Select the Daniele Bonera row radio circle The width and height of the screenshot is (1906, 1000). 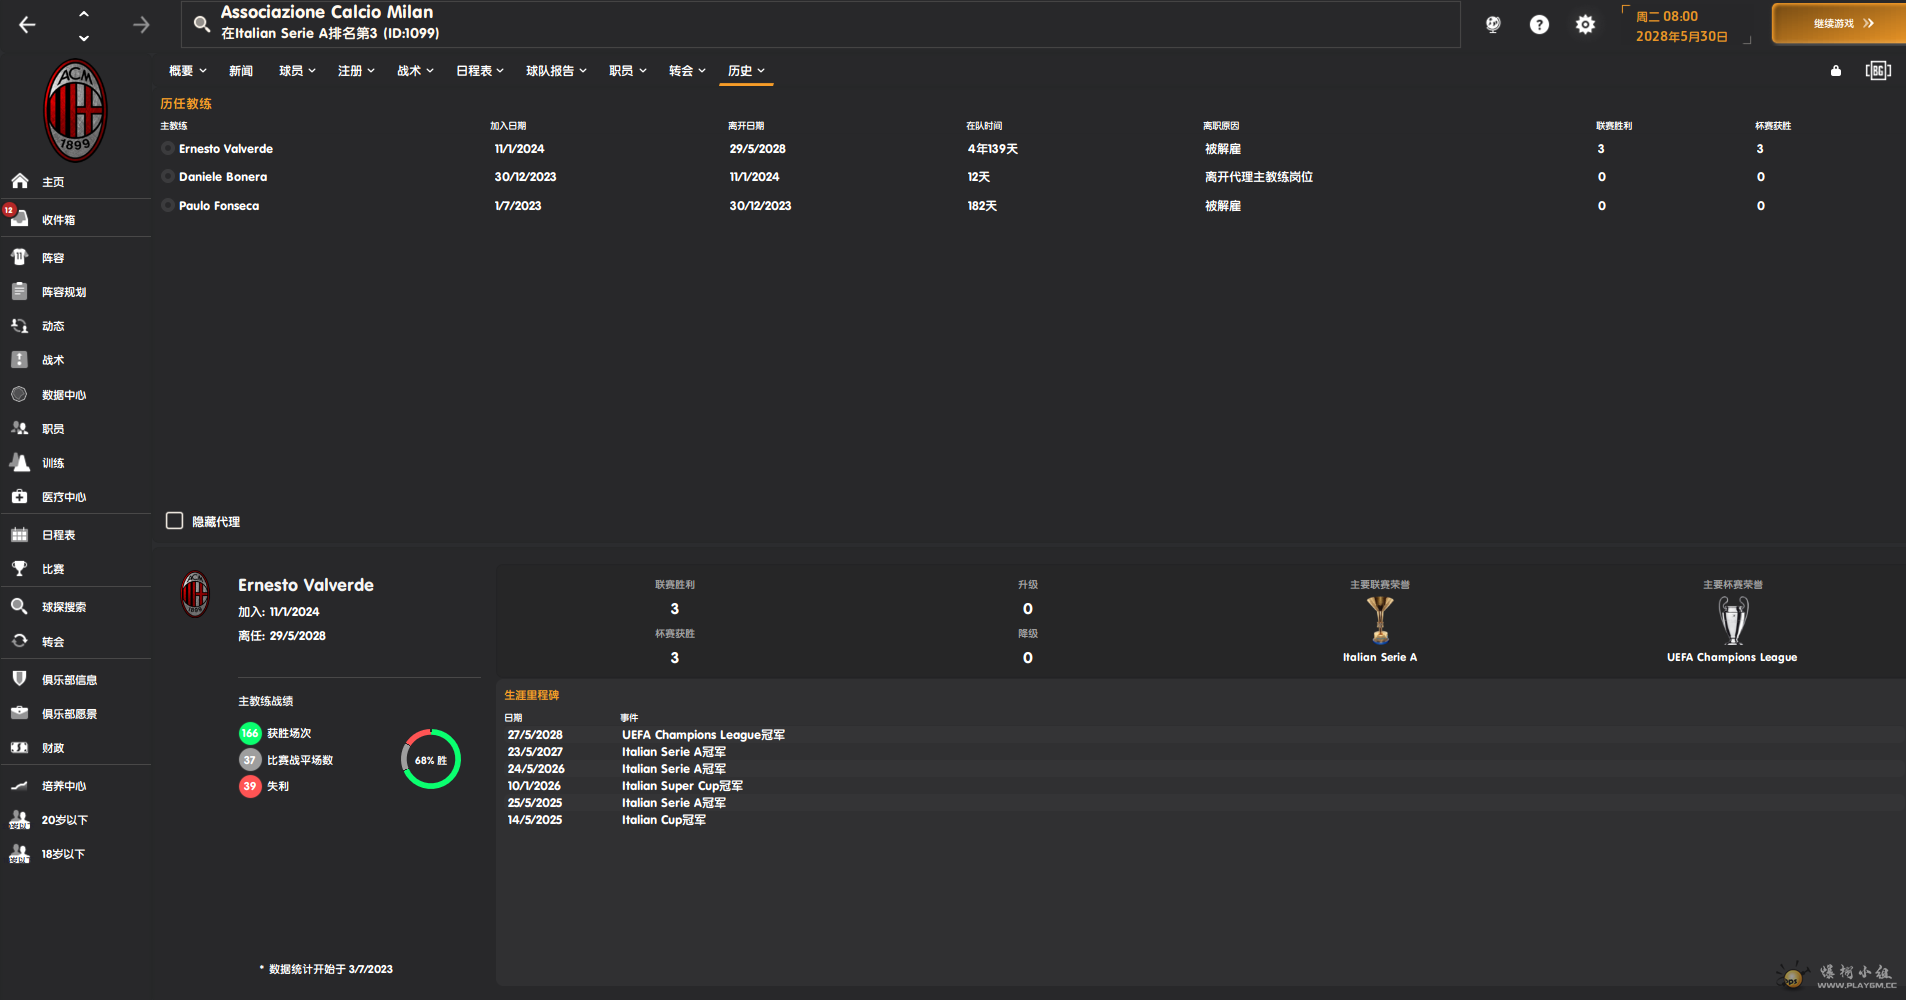click(167, 176)
